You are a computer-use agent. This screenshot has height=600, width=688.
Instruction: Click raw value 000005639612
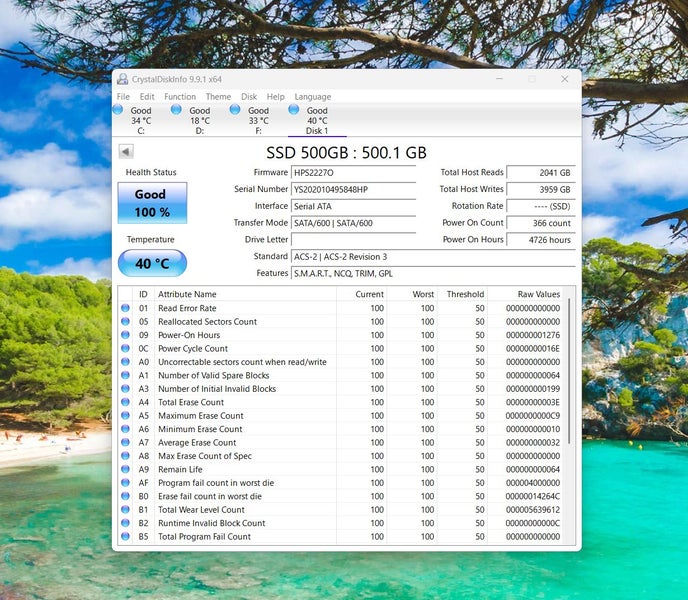(533, 510)
